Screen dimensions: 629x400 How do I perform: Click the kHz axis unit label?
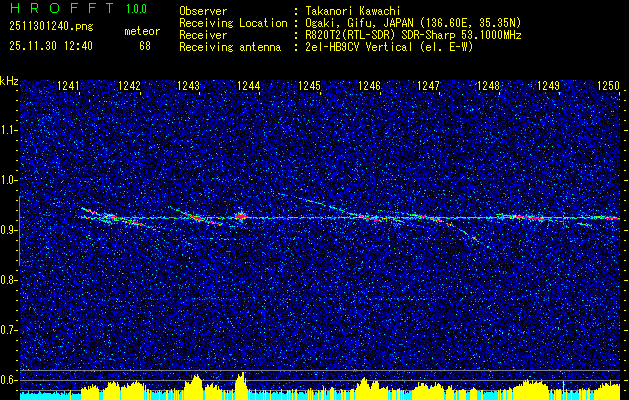9,81
